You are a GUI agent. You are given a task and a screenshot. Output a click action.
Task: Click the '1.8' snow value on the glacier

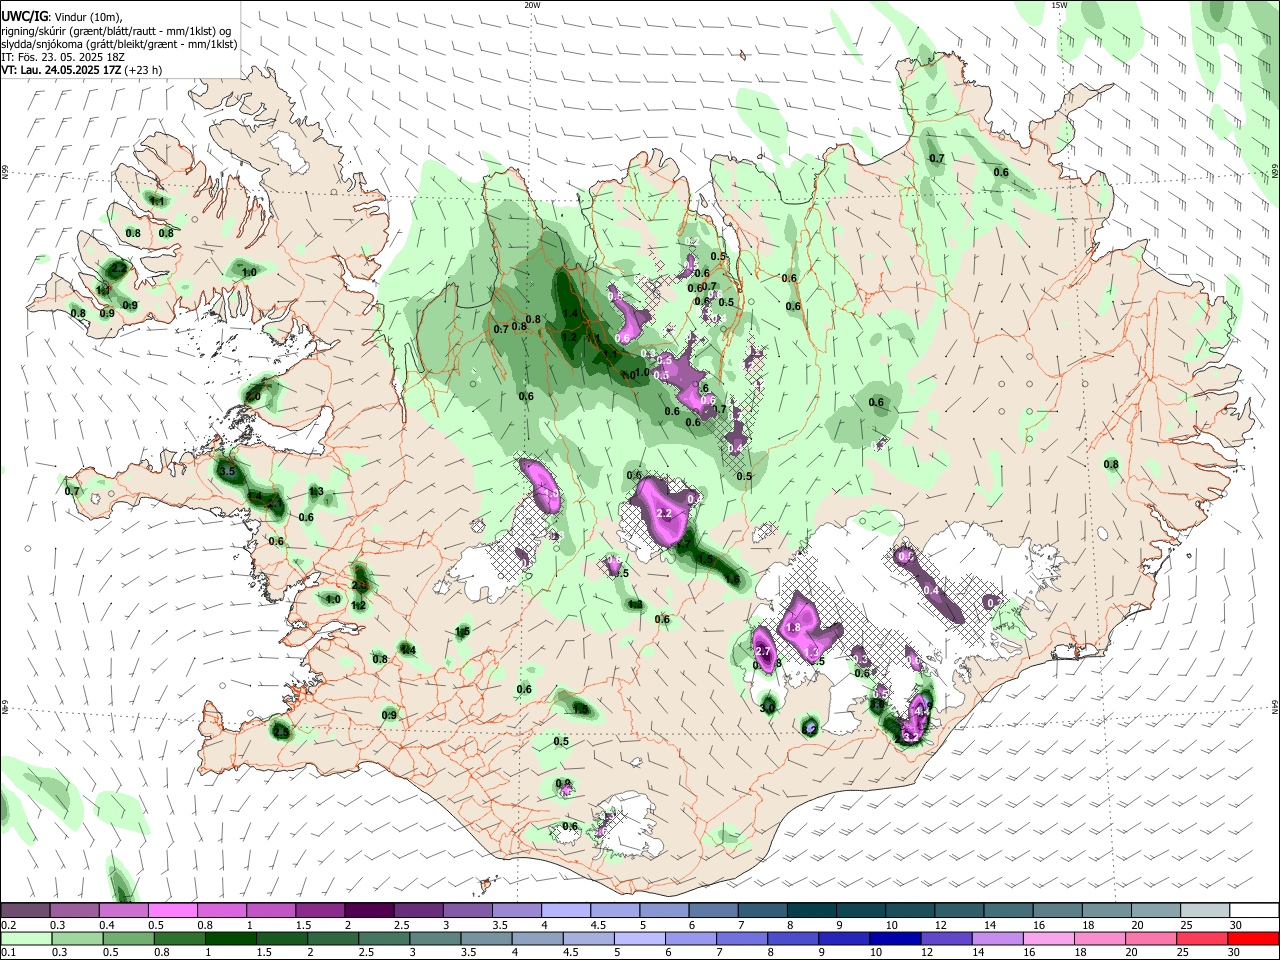click(794, 627)
